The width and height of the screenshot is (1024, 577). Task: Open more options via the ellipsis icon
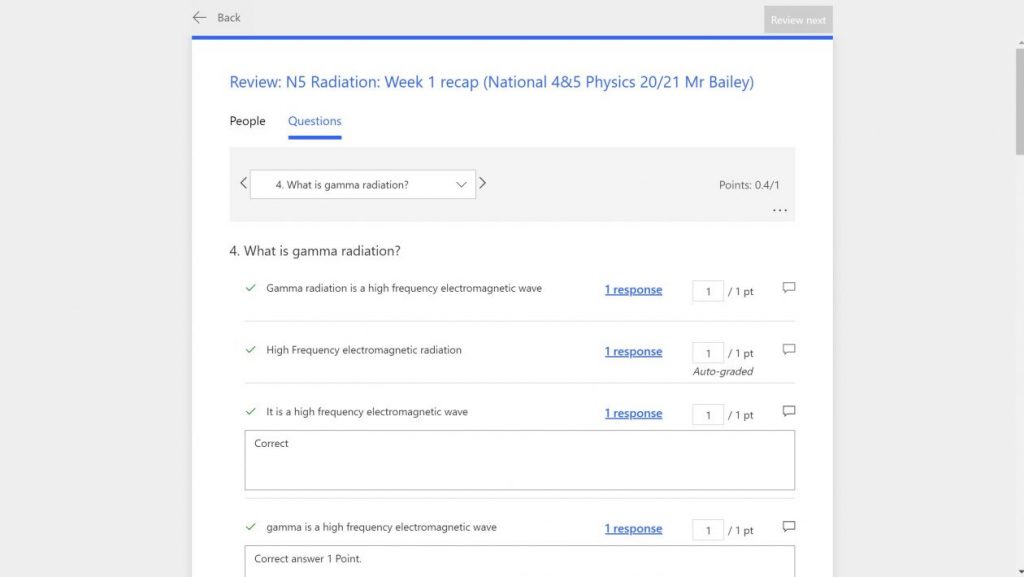tap(779, 210)
